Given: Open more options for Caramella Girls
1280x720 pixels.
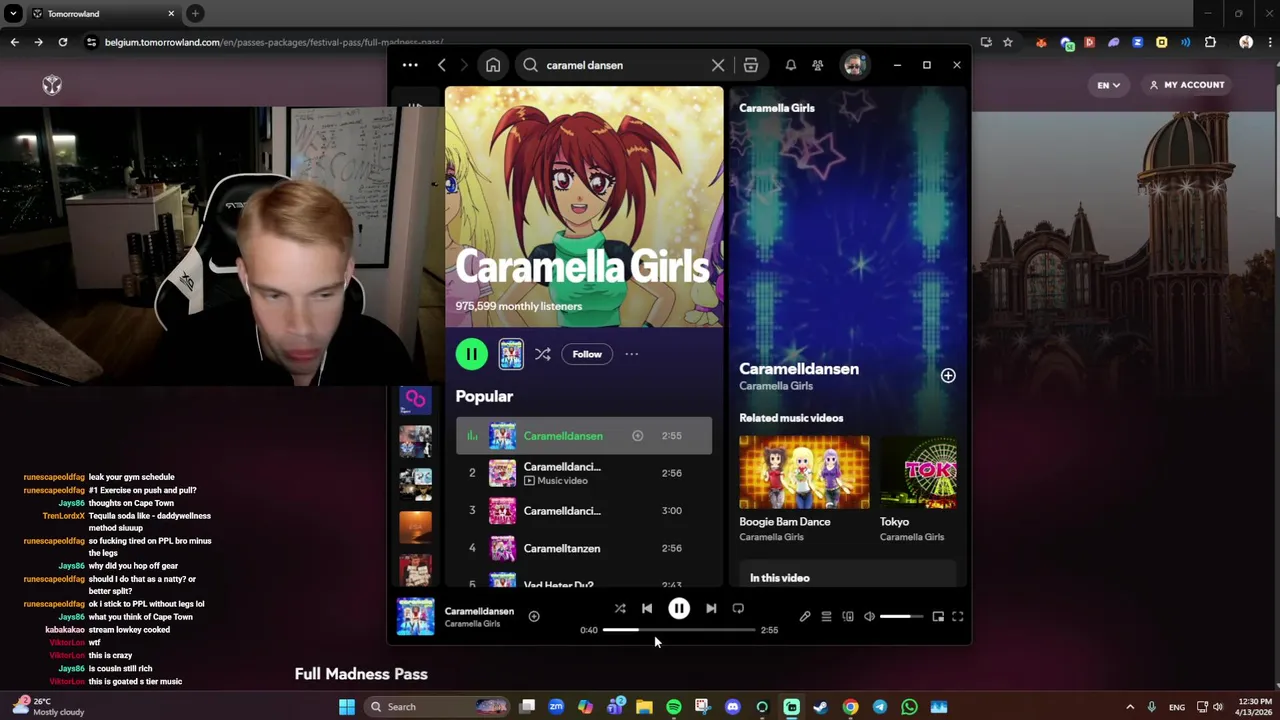Looking at the screenshot, I should (631, 354).
